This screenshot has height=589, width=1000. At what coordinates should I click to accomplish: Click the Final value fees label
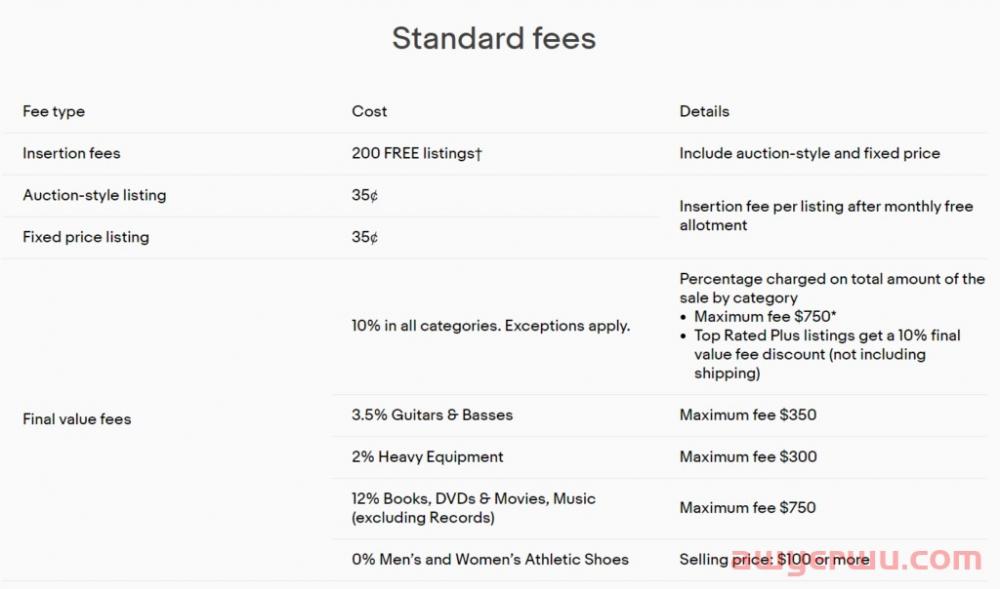(x=77, y=419)
